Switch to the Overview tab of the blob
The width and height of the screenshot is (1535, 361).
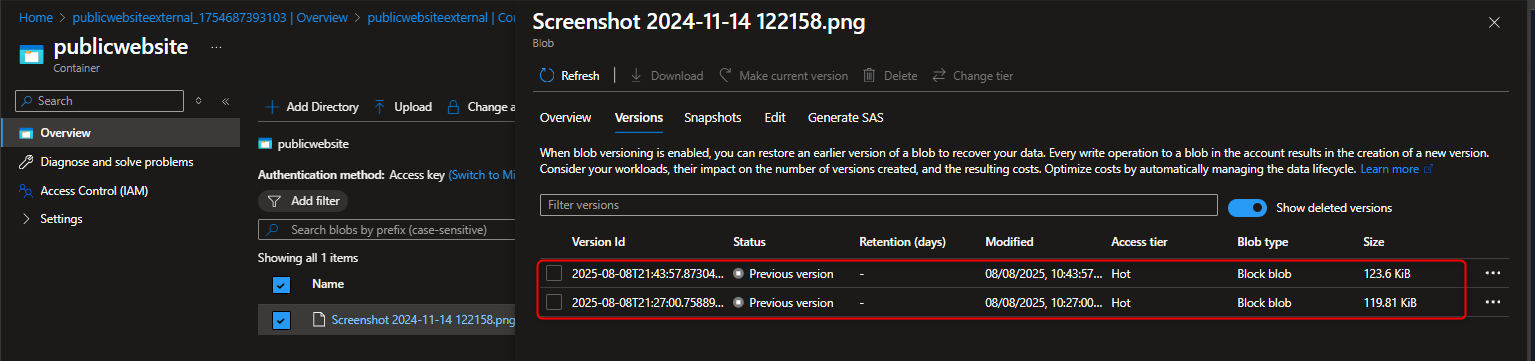[x=566, y=118]
